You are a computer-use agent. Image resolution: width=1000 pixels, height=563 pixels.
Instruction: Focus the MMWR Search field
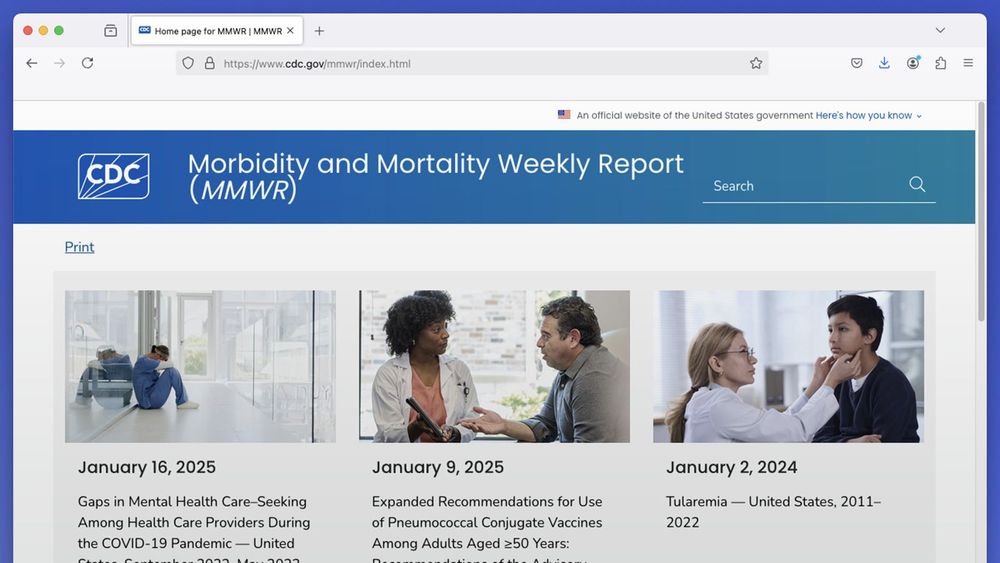[807, 186]
